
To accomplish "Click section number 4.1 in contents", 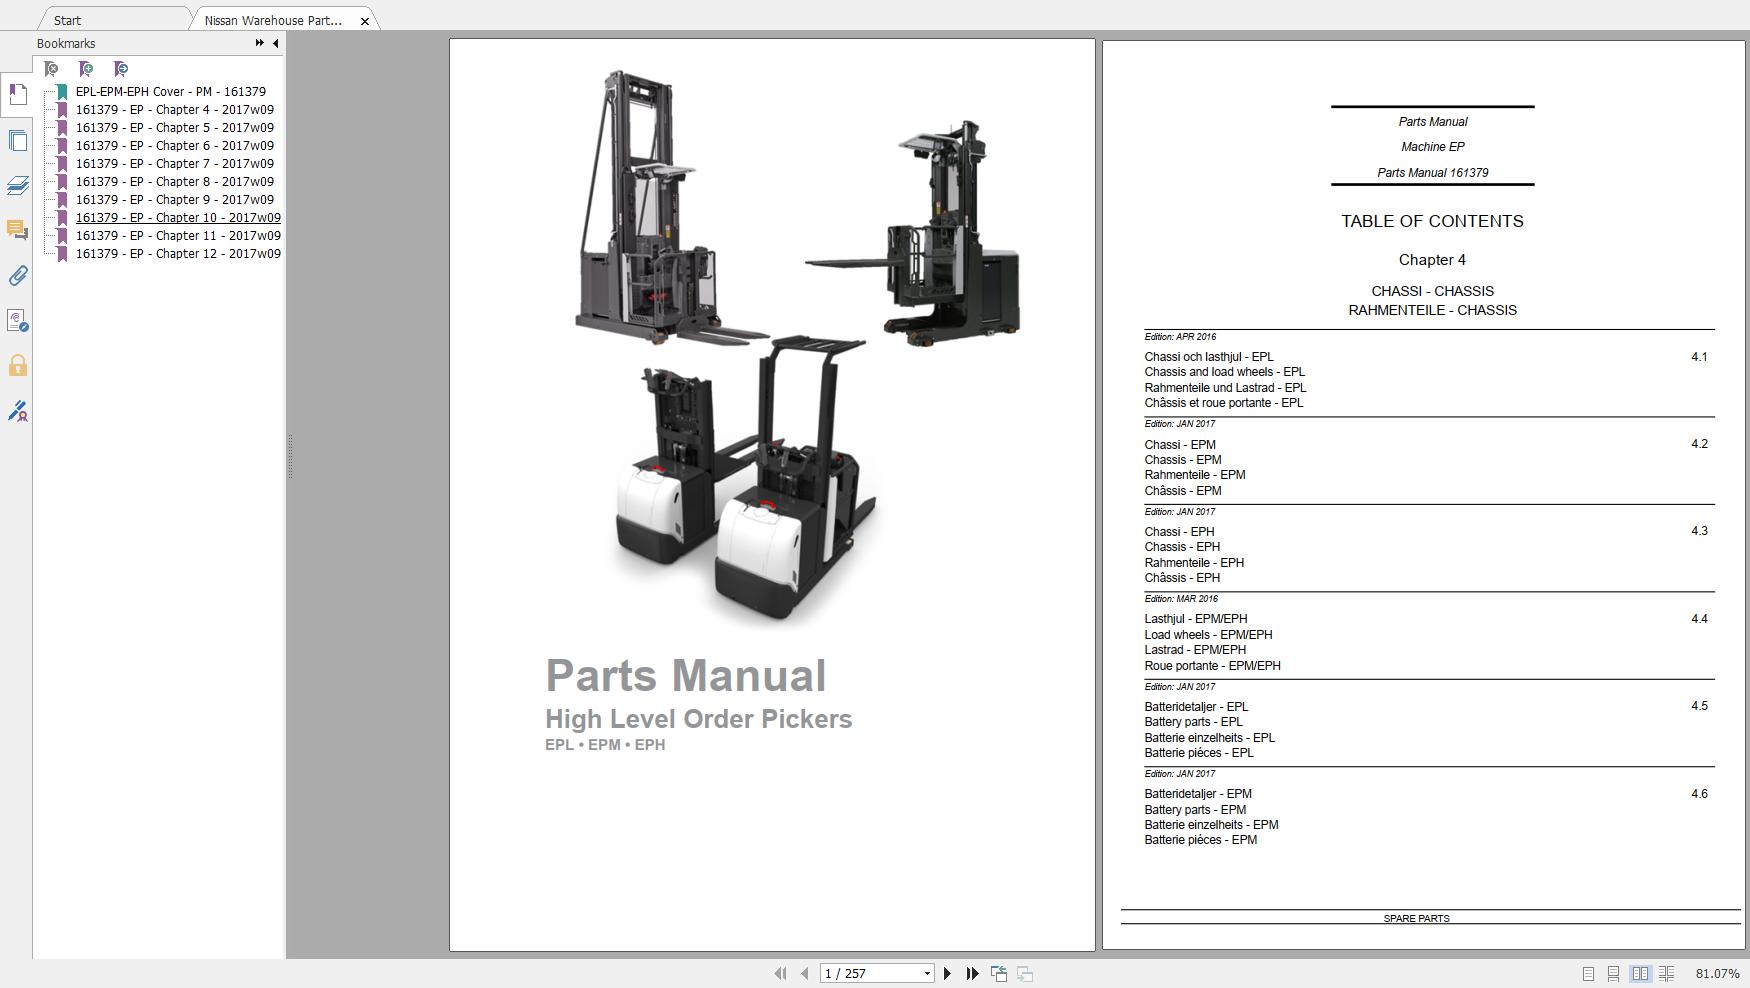I will point(1699,357).
